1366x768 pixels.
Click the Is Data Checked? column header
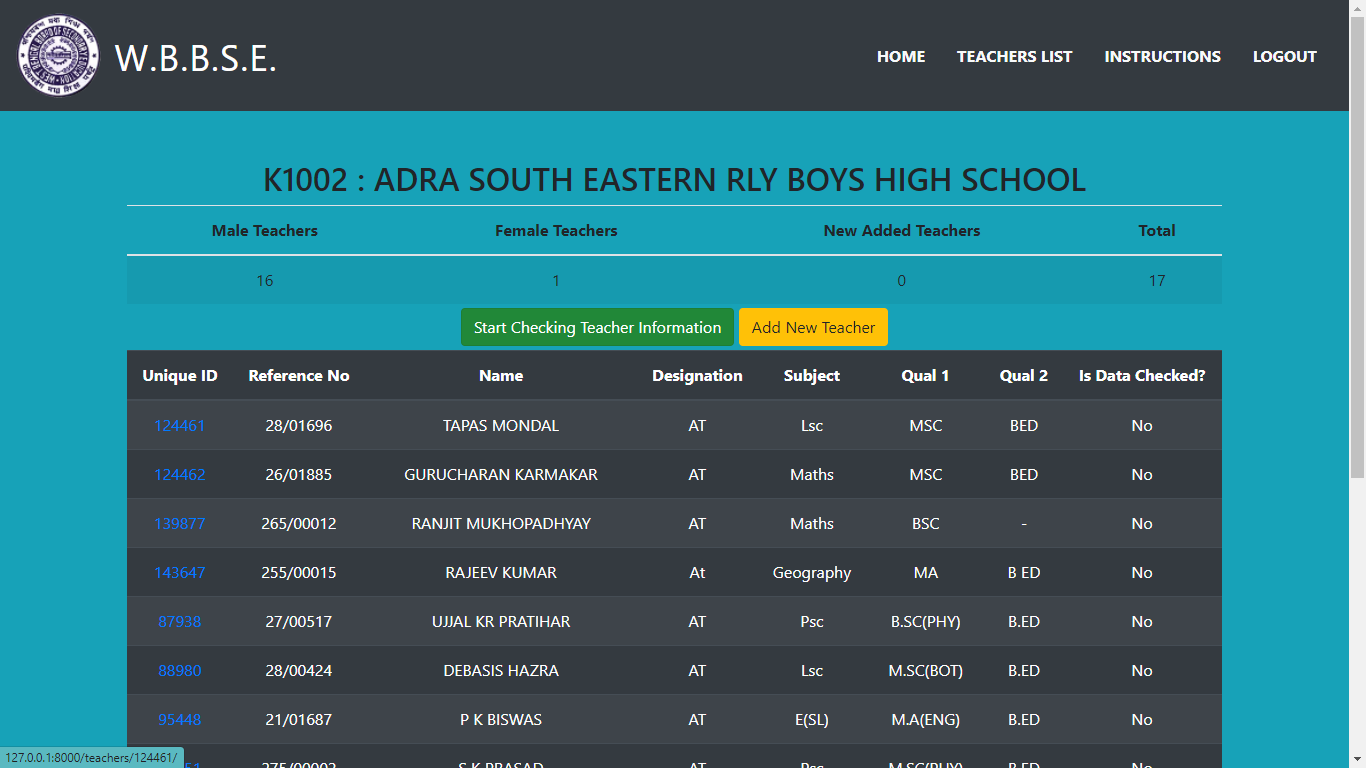point(1141,376)
